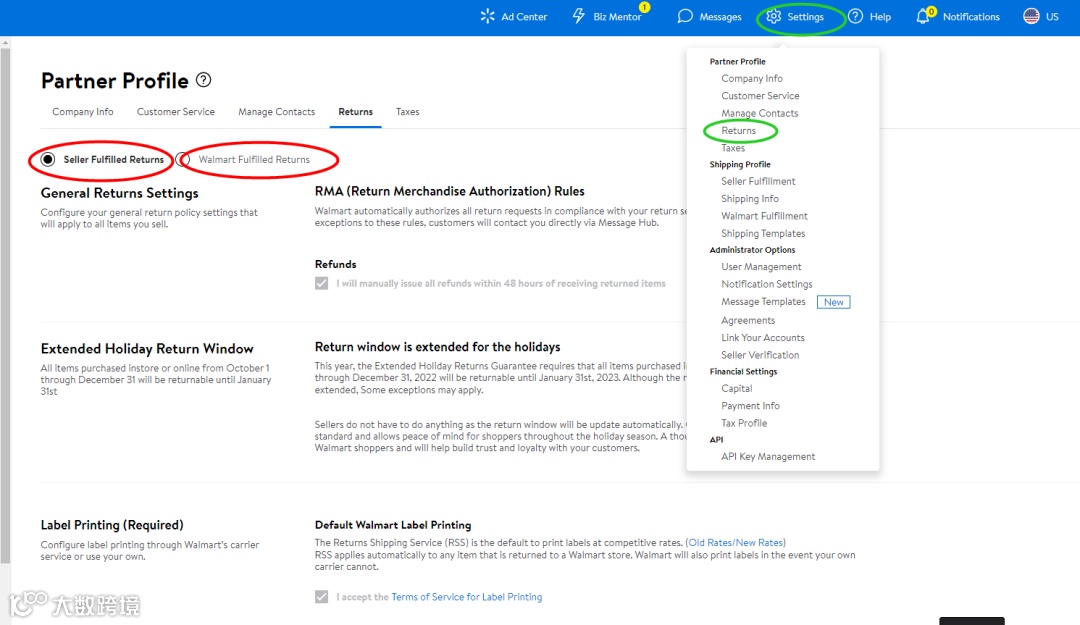Screen dimensions: 1080x625
Task: Open Old Rates/New Rates link
Action: (x=736, y=542)
